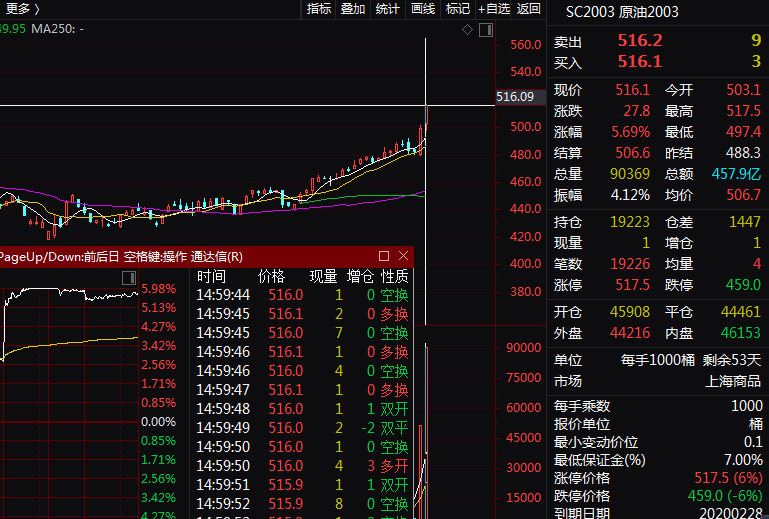
Task: Toggle the intraday mini-chart panel icon
Action: pyautogui.click(x=128, y=278)
